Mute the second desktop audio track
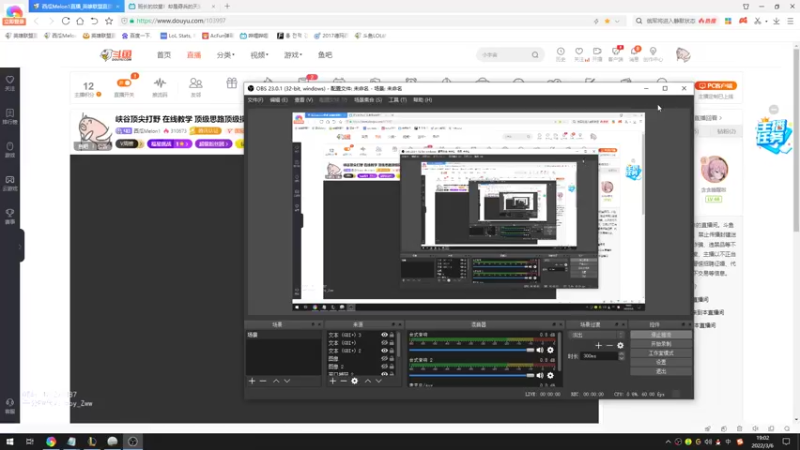This screenshot has width=800, height=450. (540, 376)
